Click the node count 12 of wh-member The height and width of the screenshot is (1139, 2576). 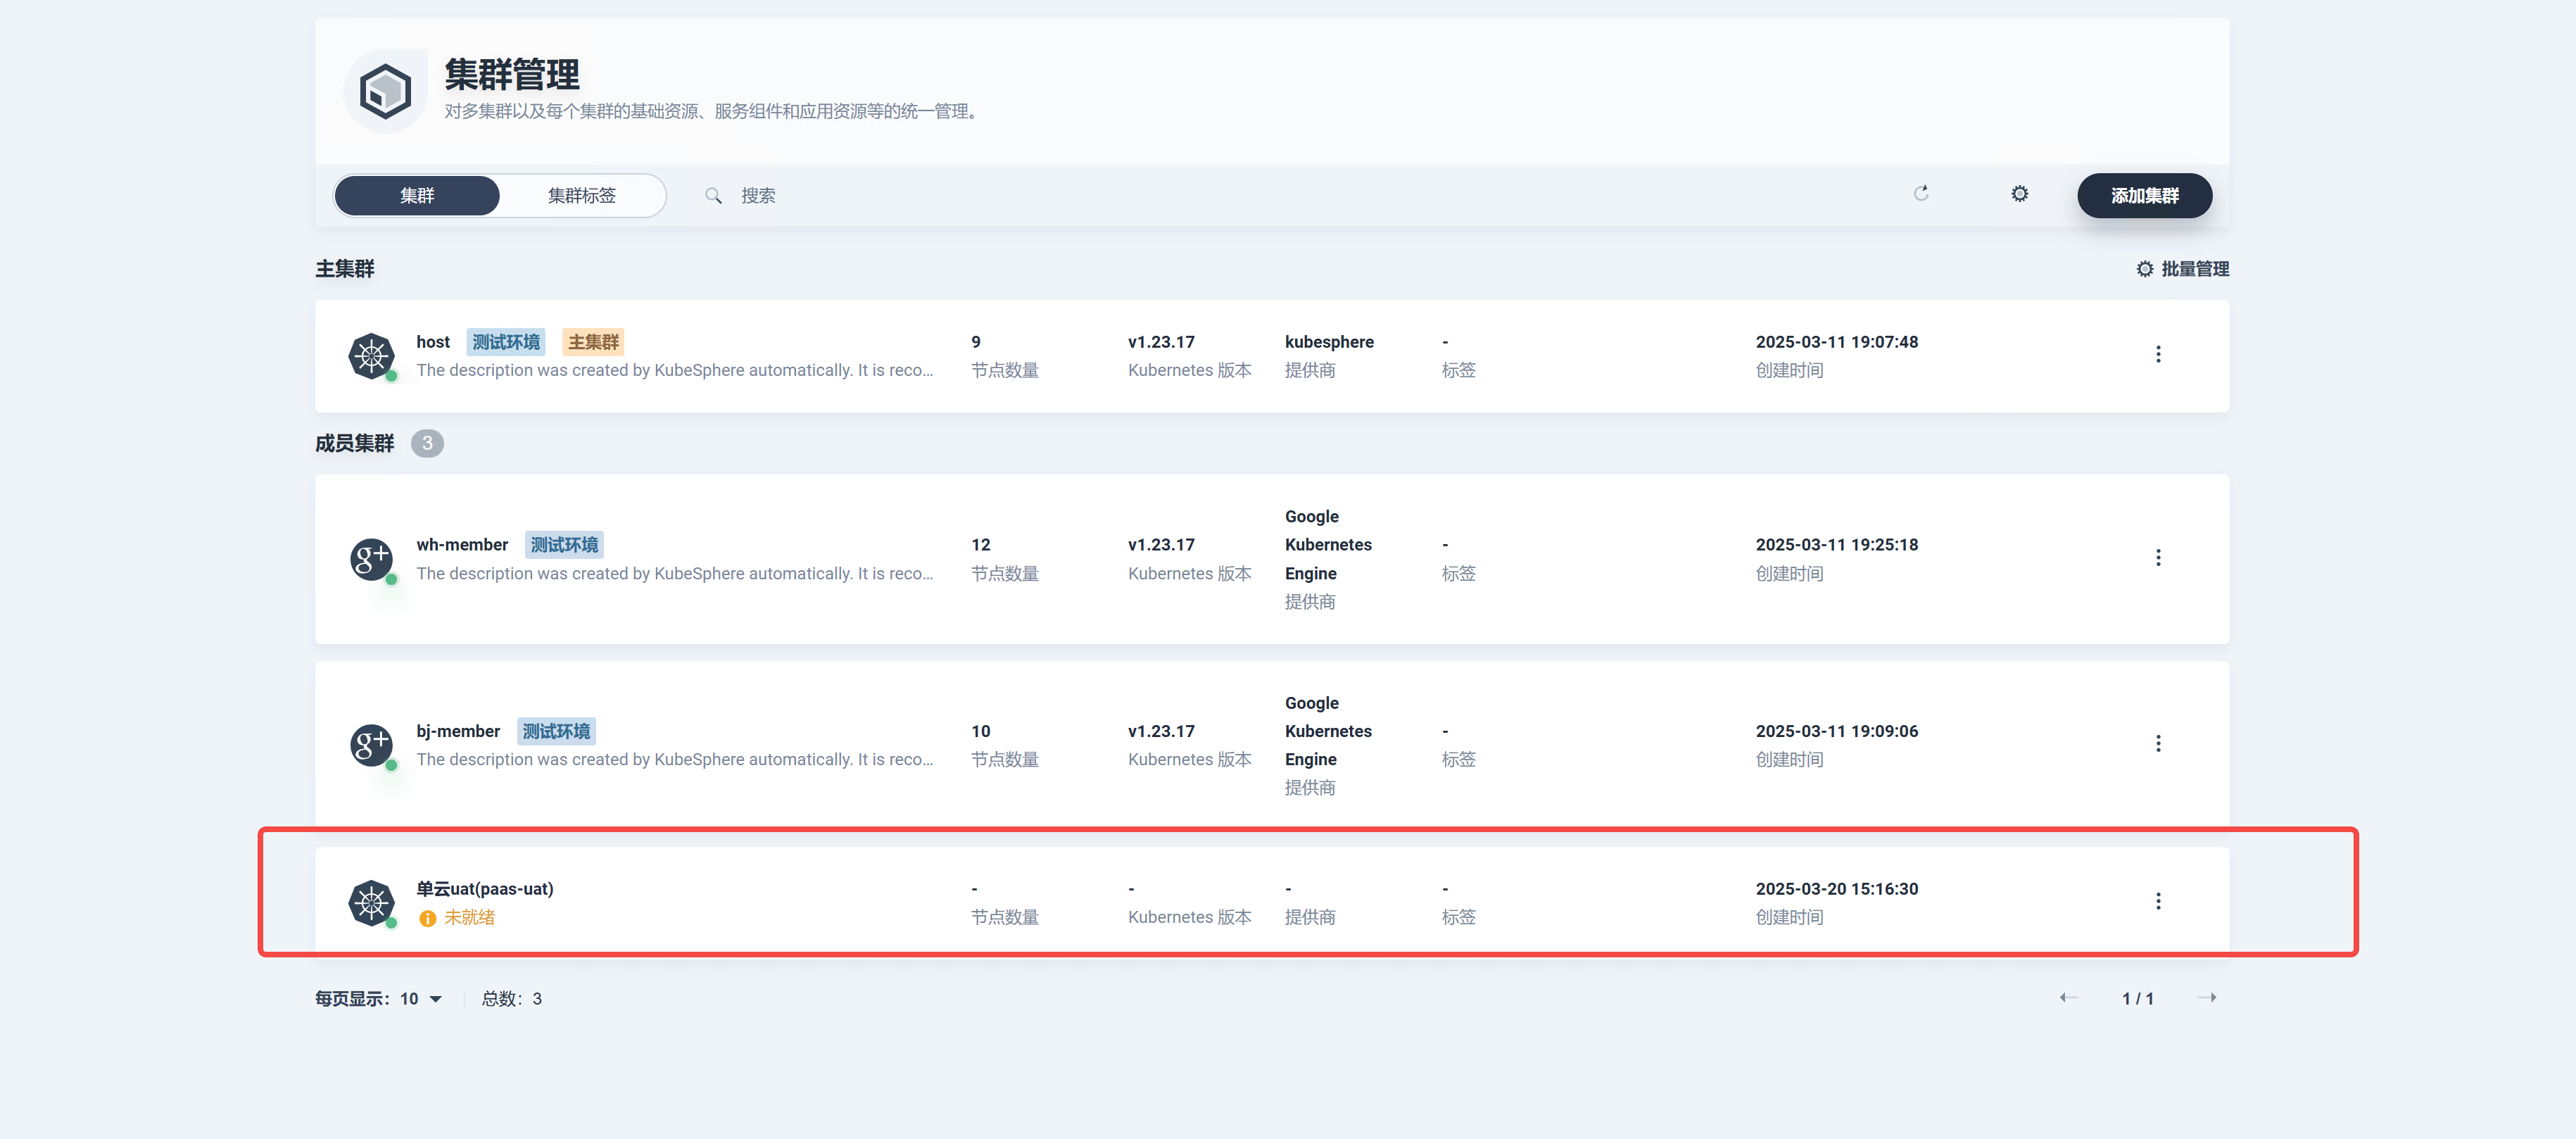point(980,545)
